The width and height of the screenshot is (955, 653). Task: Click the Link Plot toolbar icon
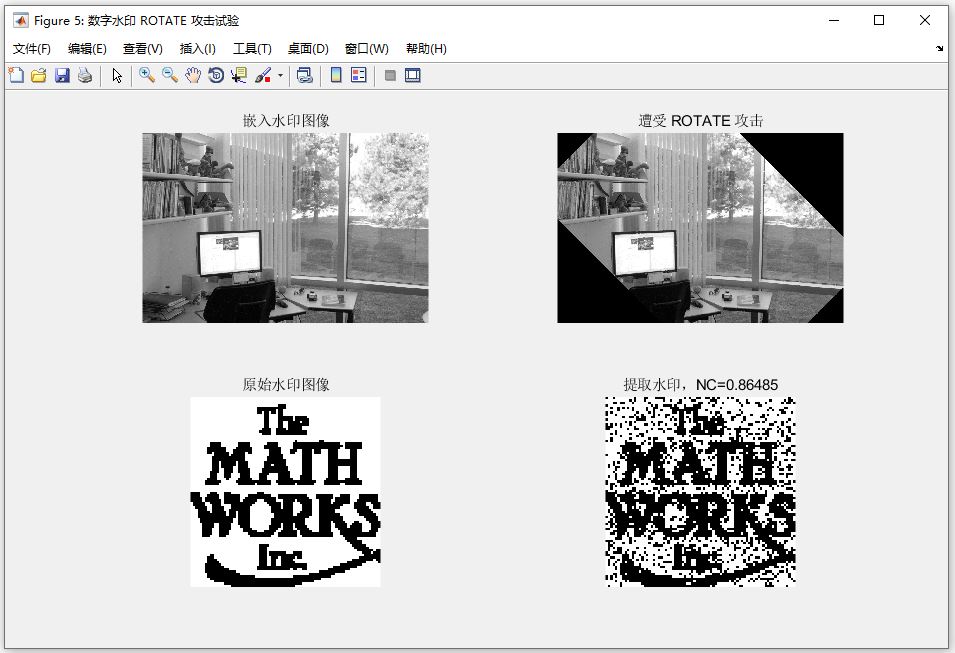(305, 76)
